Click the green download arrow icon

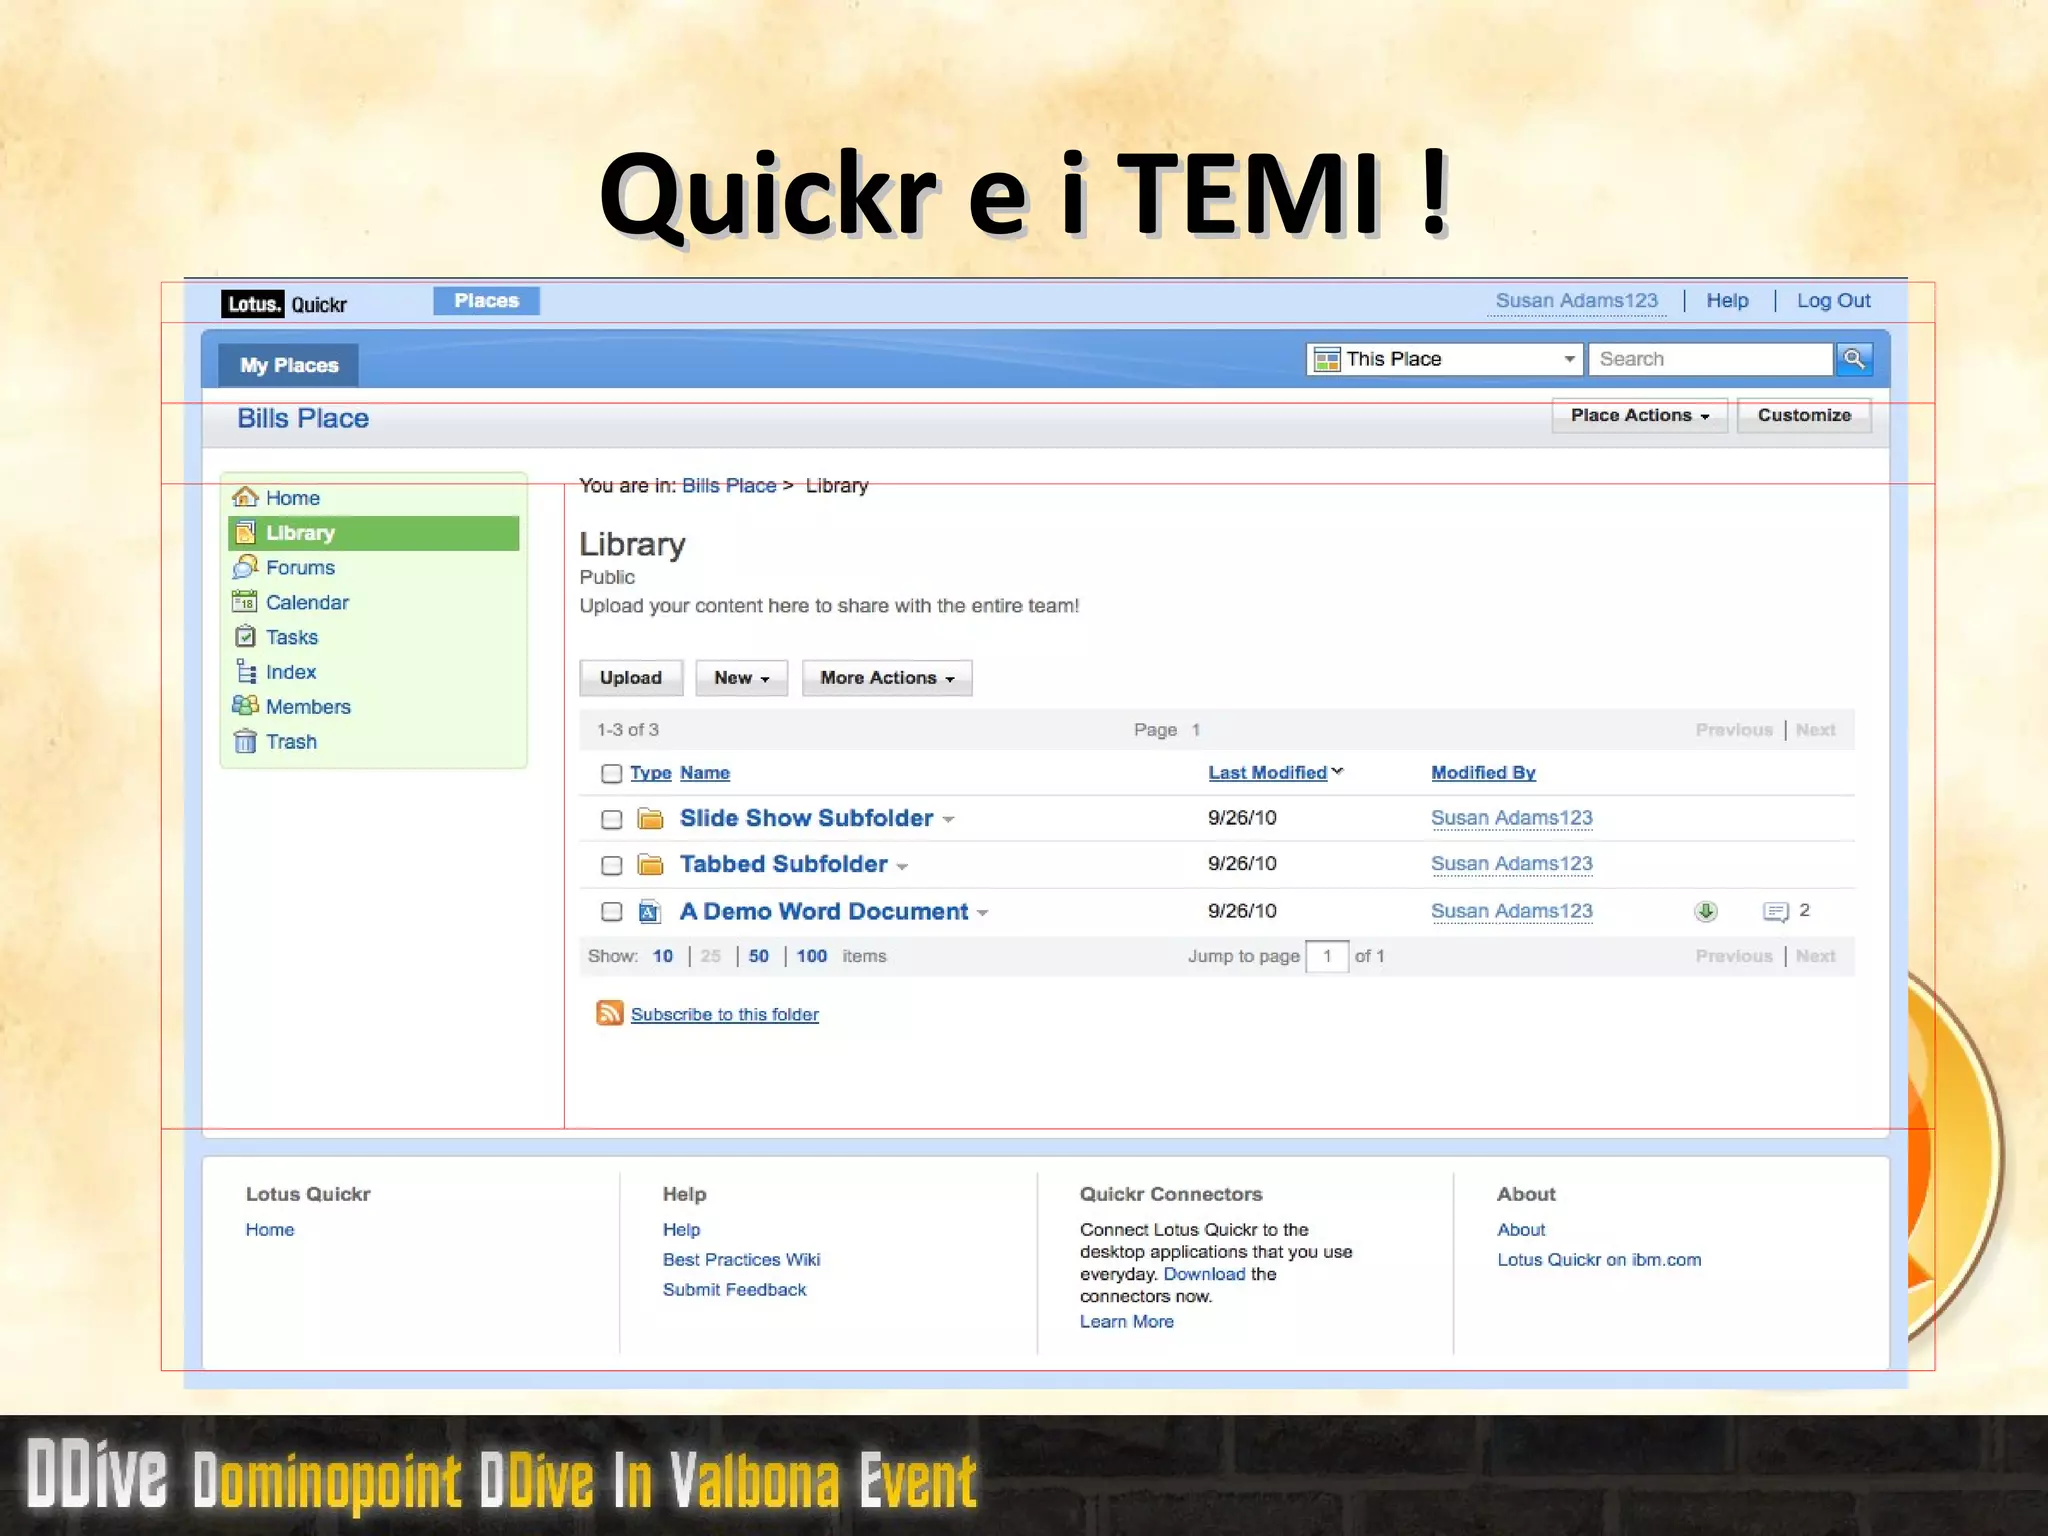[1706, 911]
